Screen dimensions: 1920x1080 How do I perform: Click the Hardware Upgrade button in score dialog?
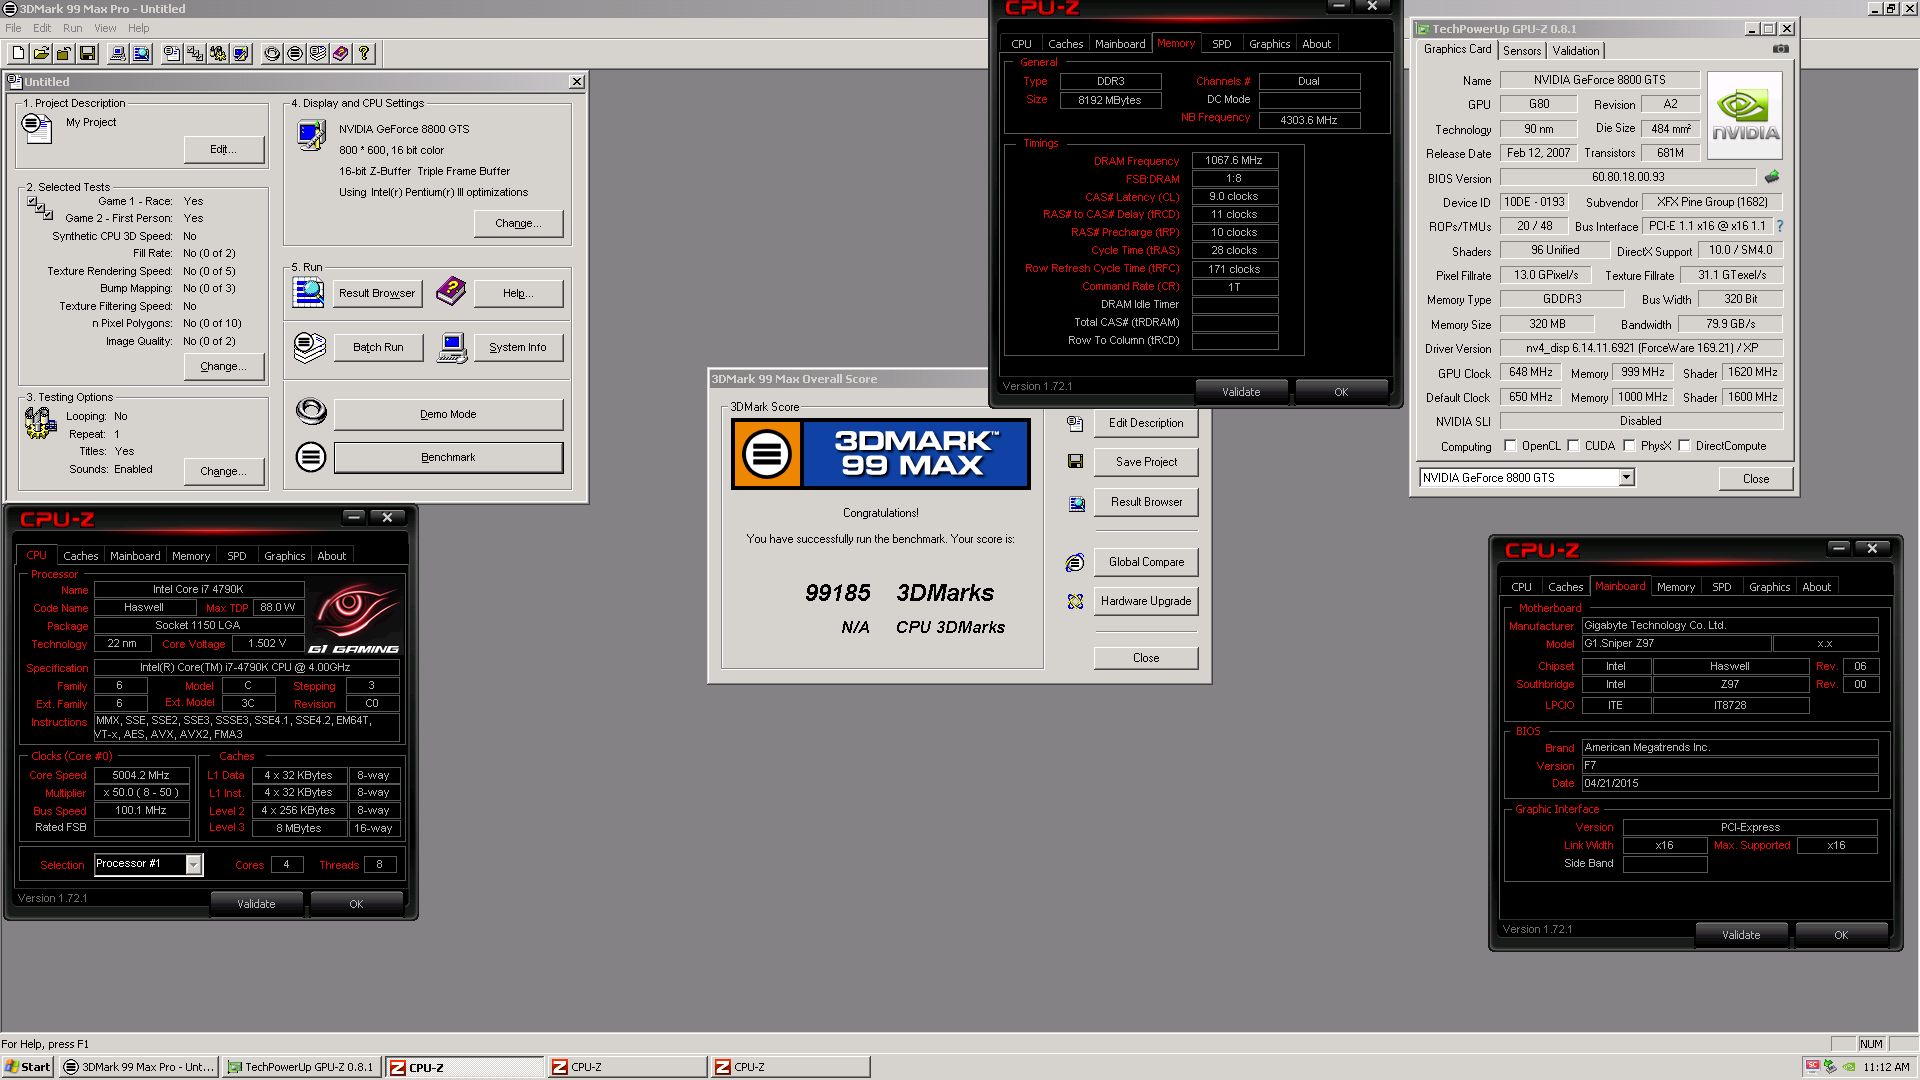pos(1146,601)
